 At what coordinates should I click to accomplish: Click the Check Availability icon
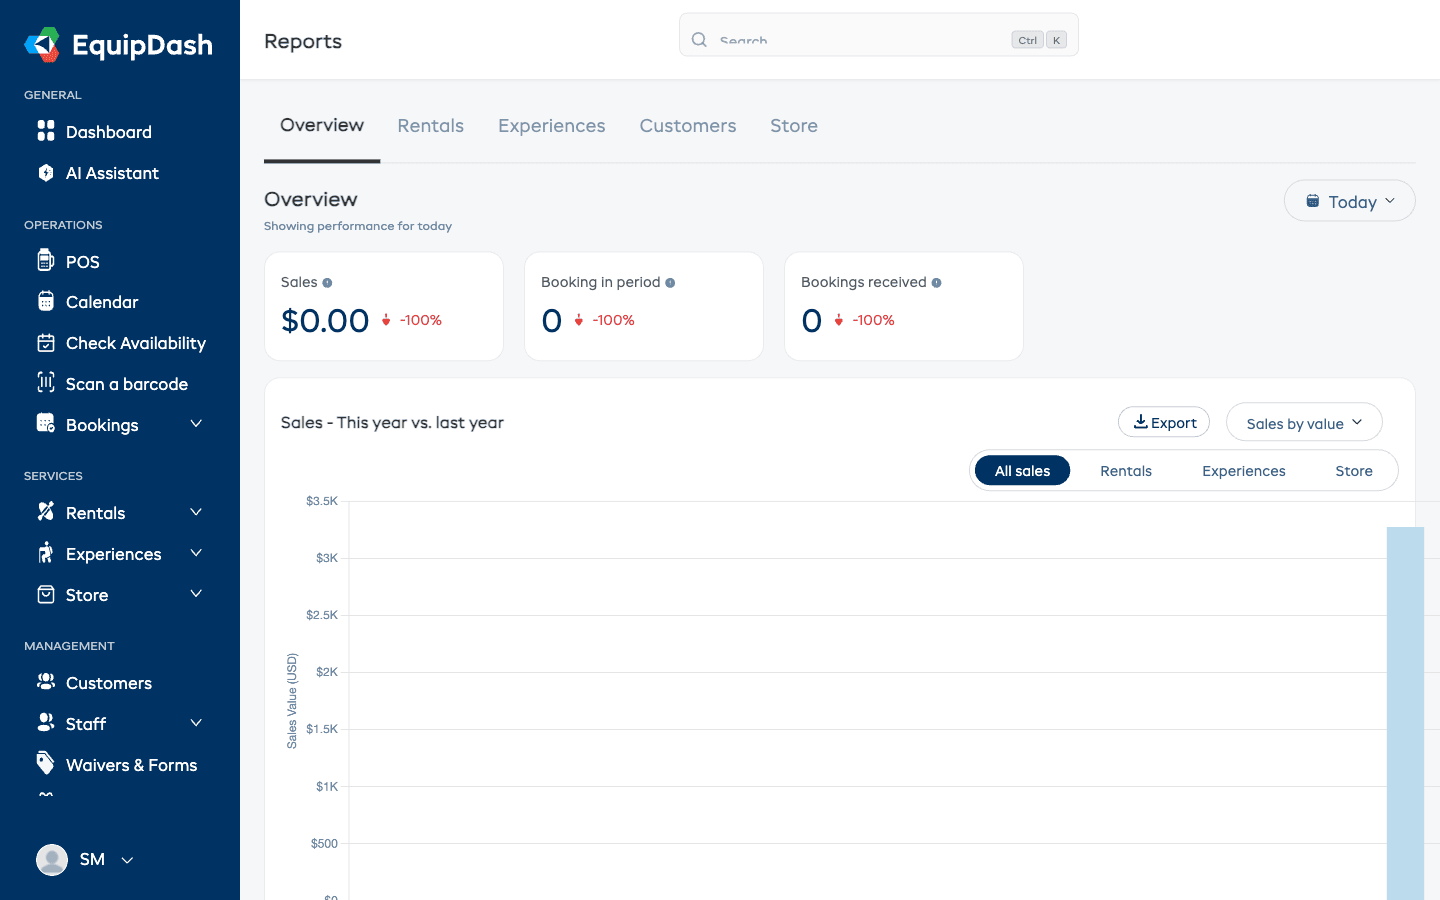[46, 342]
